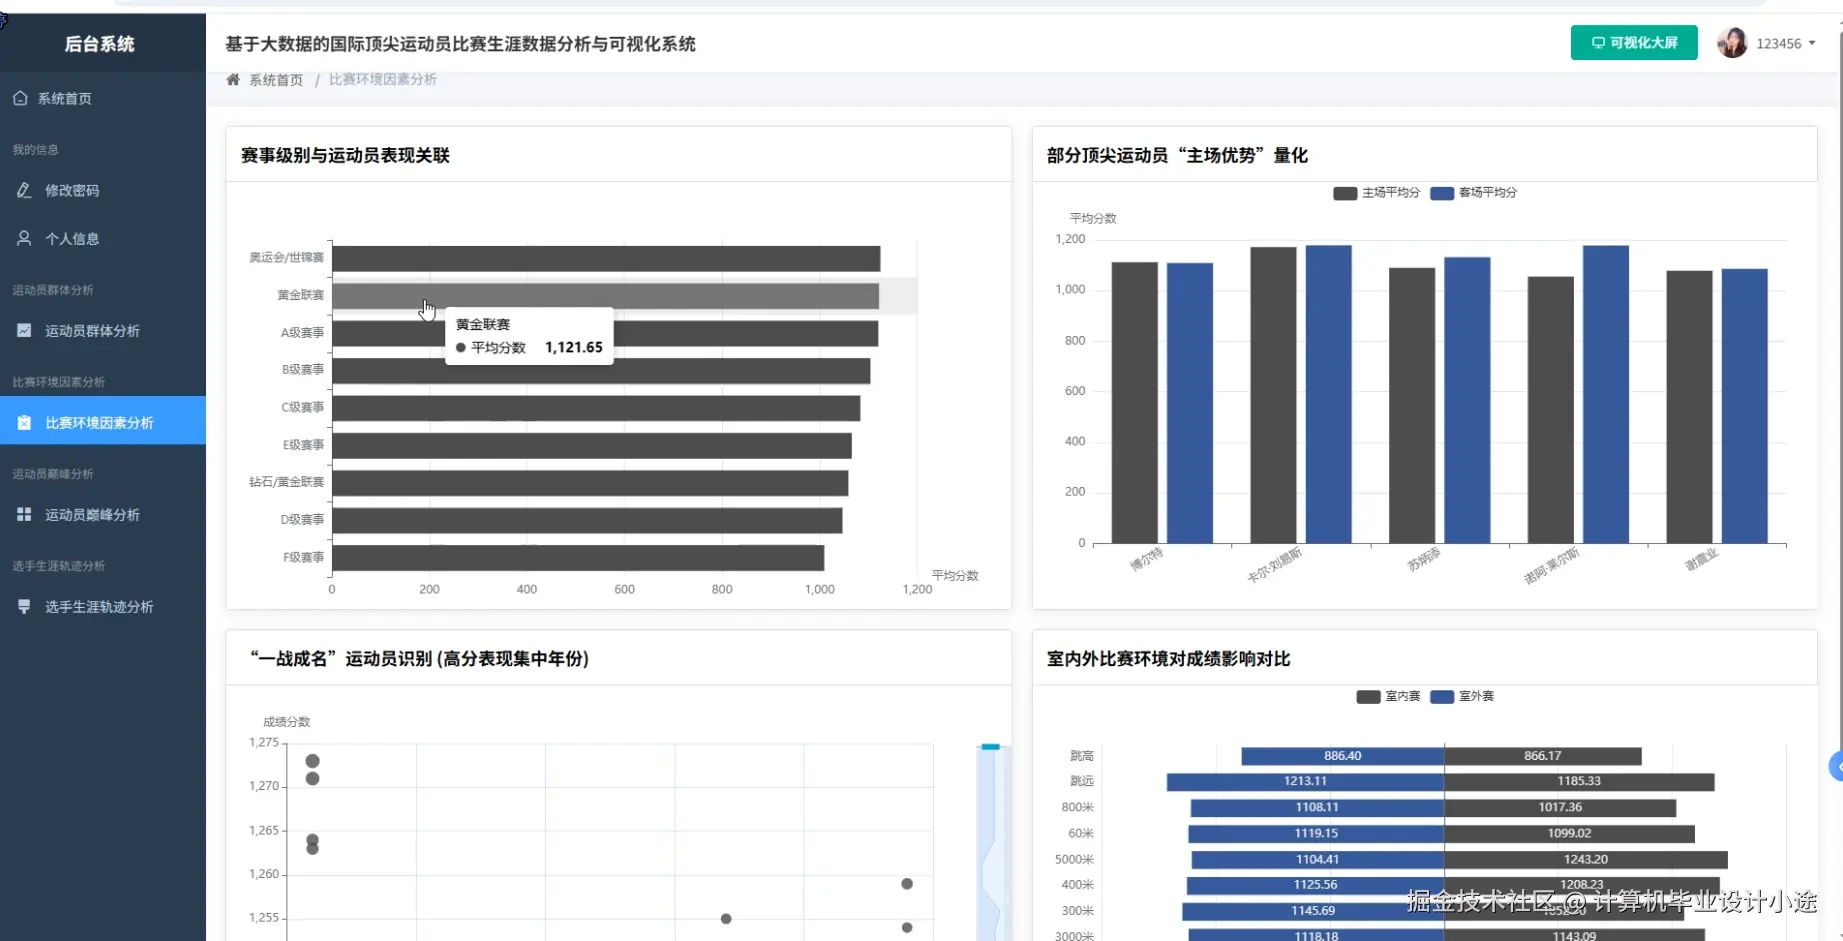
Task: Select the pencil icon for 修改密码
Action: coord(22,190)
